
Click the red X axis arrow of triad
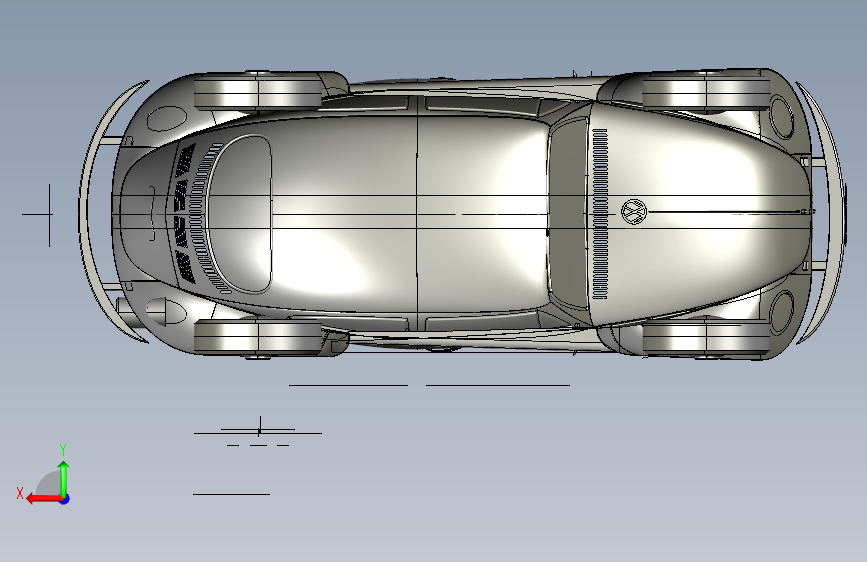[x=43, y=499]
